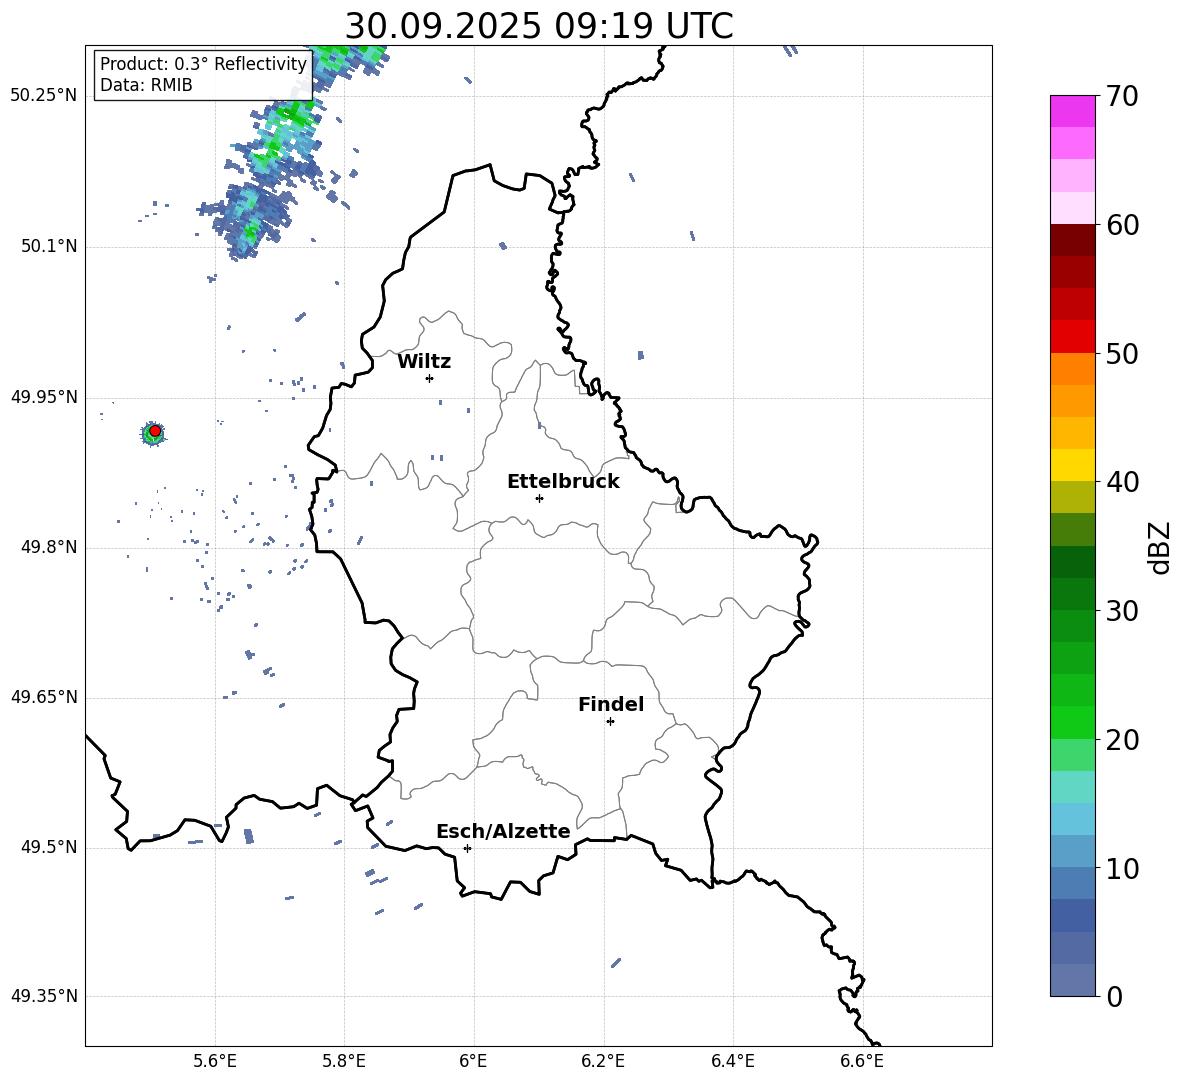Click the 70 tick on the colorbar
This screenshot has width=1184, height=1081.
[1122, 96]
